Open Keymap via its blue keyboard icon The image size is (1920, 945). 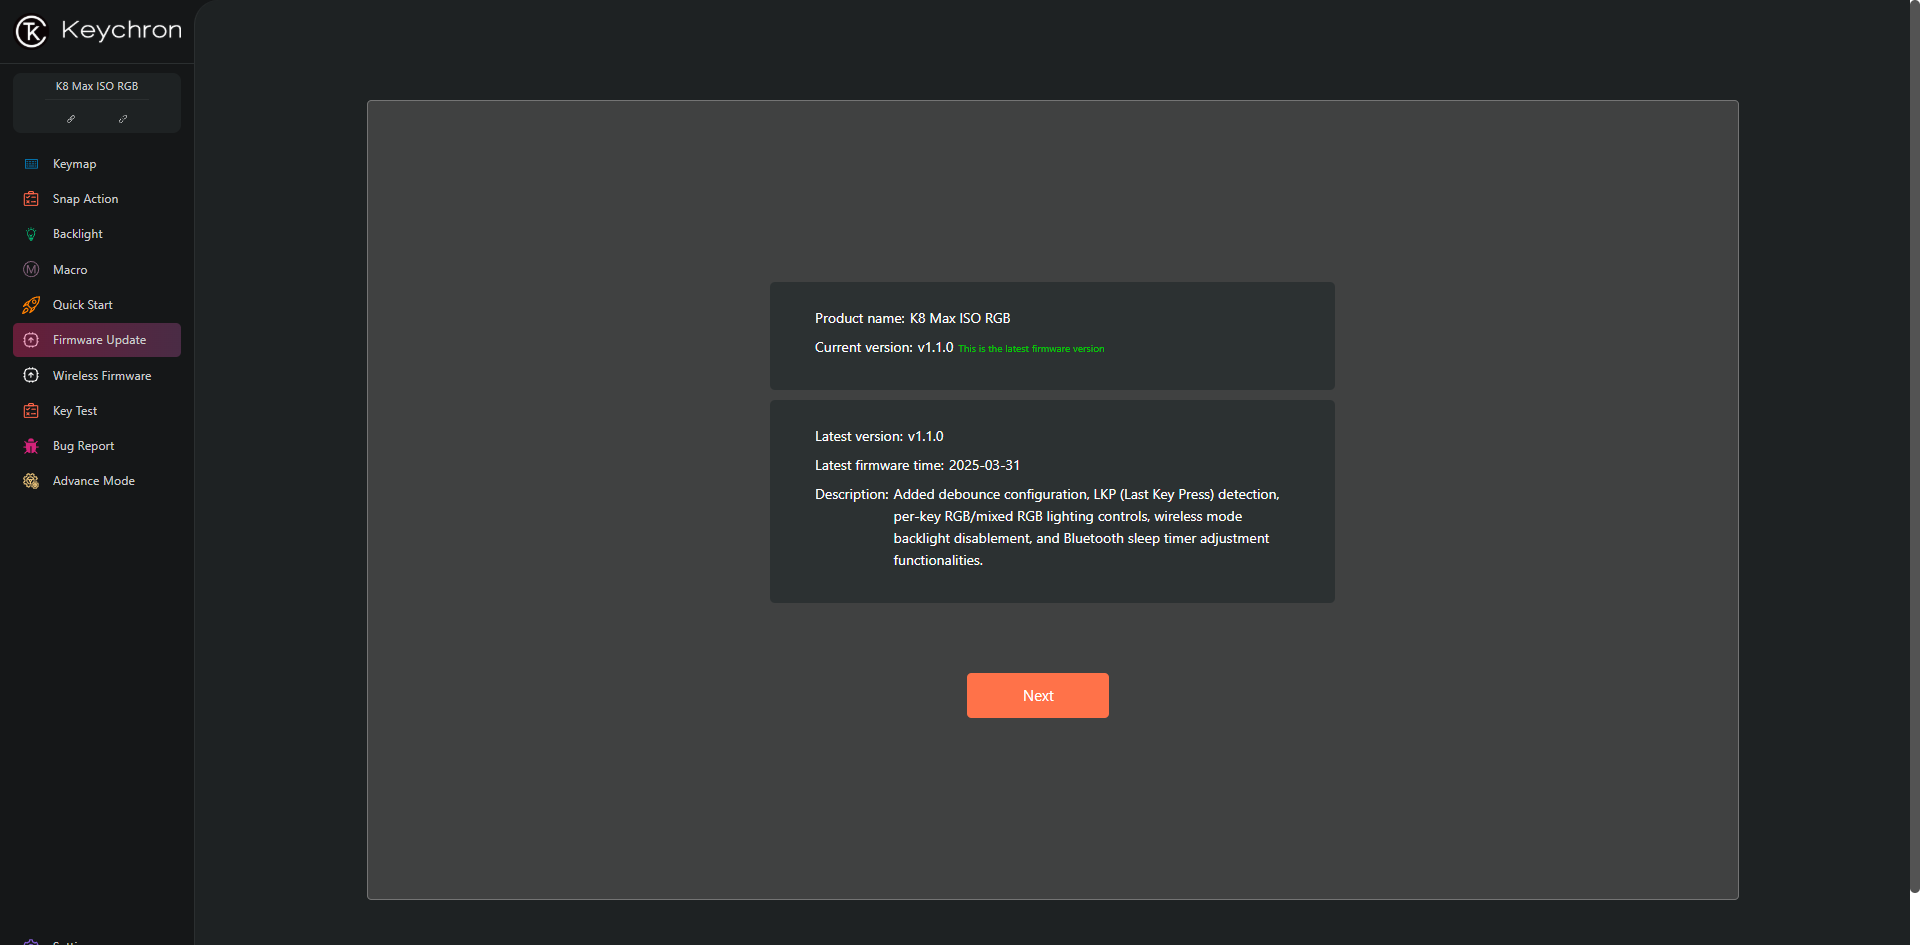click(x=31, y=164)
